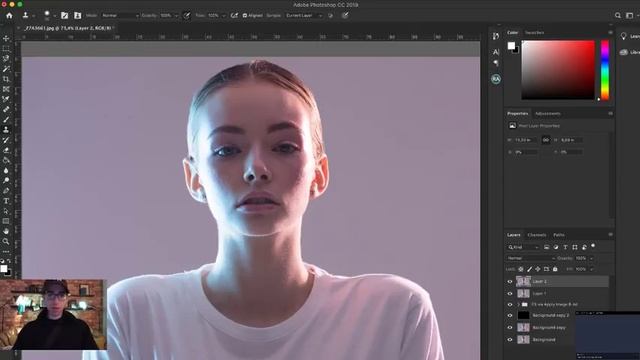The image size is (640, 360).
Task: Click the search icon at top right
Action: [618, 16]
